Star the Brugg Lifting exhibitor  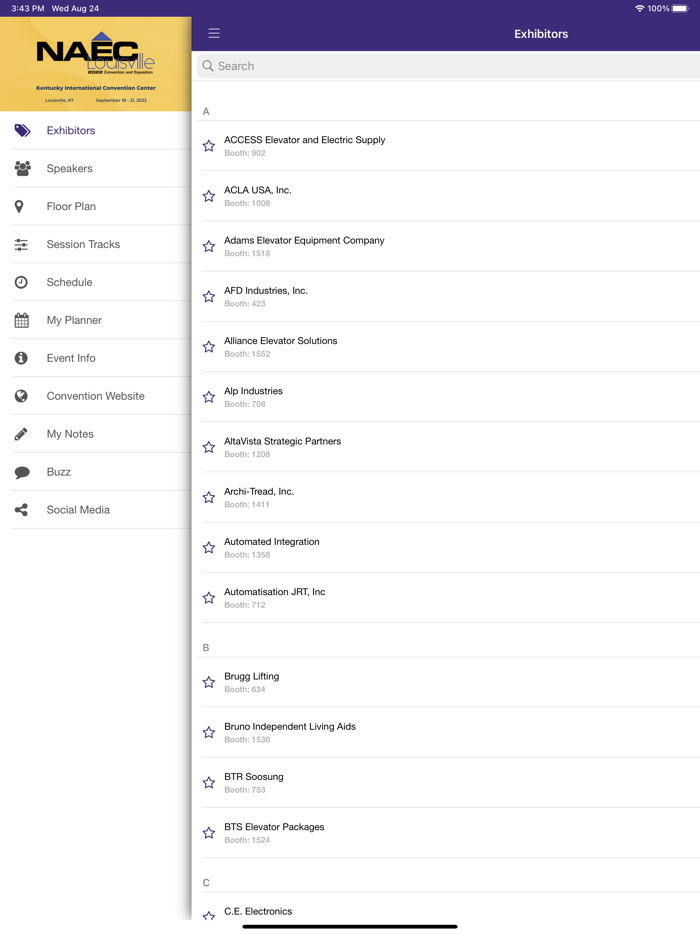[209, 682]
